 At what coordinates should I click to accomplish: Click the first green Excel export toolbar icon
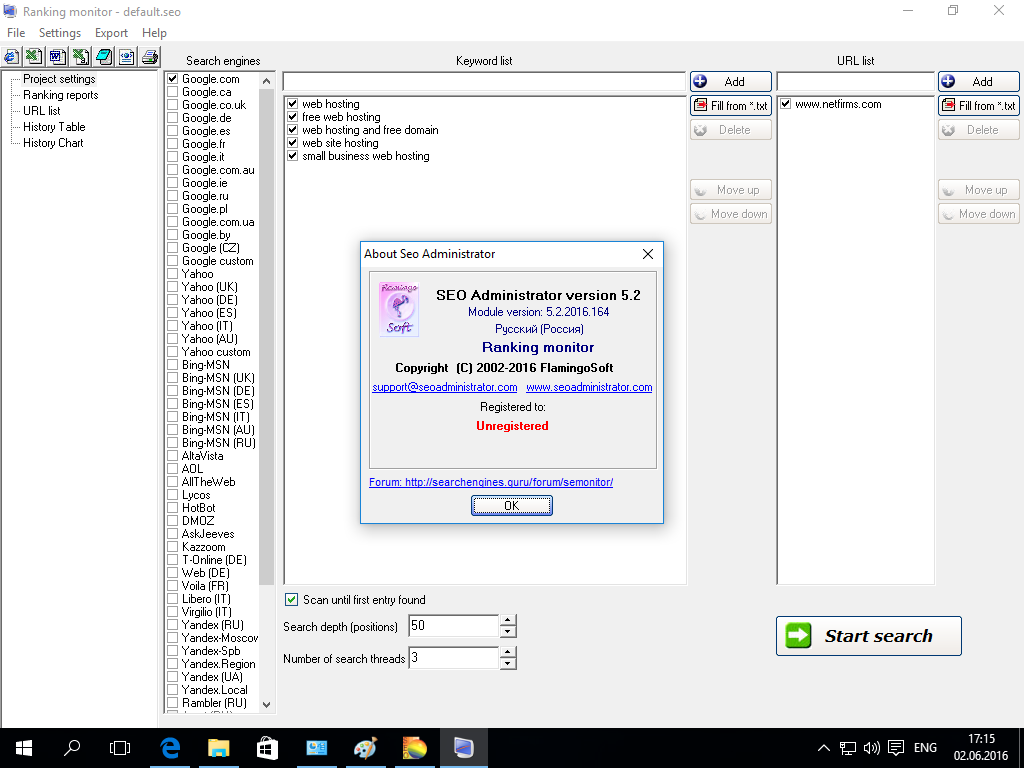pos(34,57)
